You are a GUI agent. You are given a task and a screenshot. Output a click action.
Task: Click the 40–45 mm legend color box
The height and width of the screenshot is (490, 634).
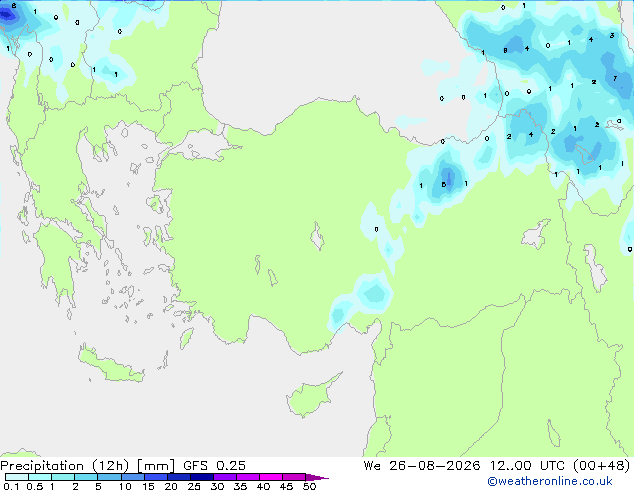pos(271,477)
